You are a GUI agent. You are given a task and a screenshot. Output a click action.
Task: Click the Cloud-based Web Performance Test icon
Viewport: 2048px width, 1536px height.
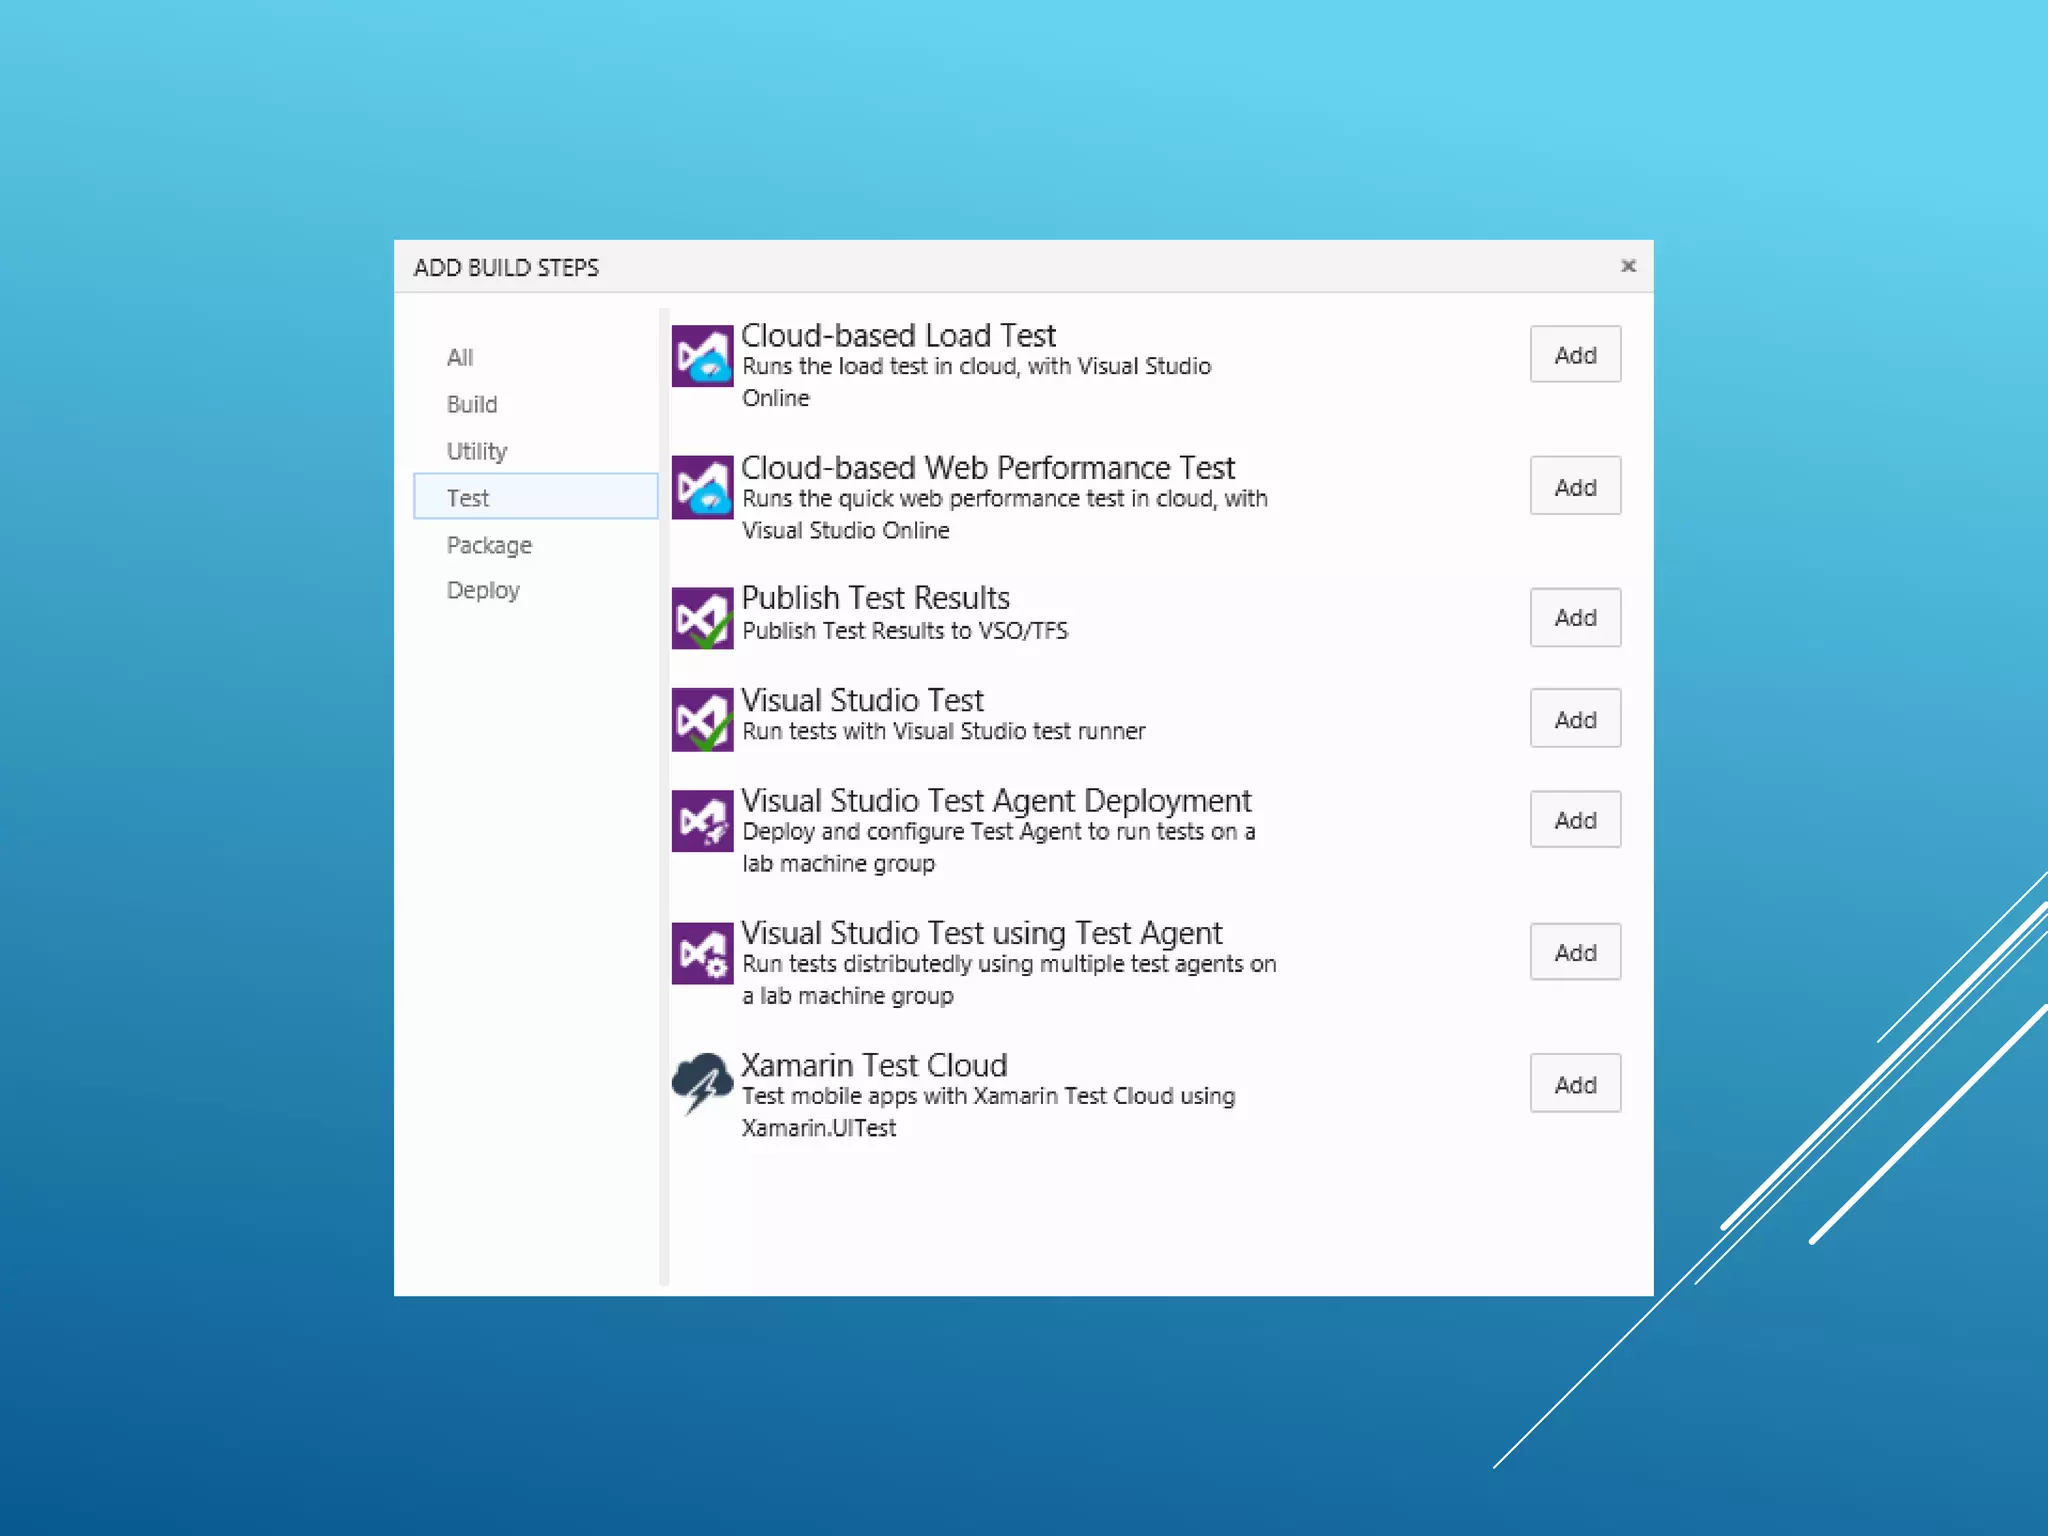click(702, 487)
